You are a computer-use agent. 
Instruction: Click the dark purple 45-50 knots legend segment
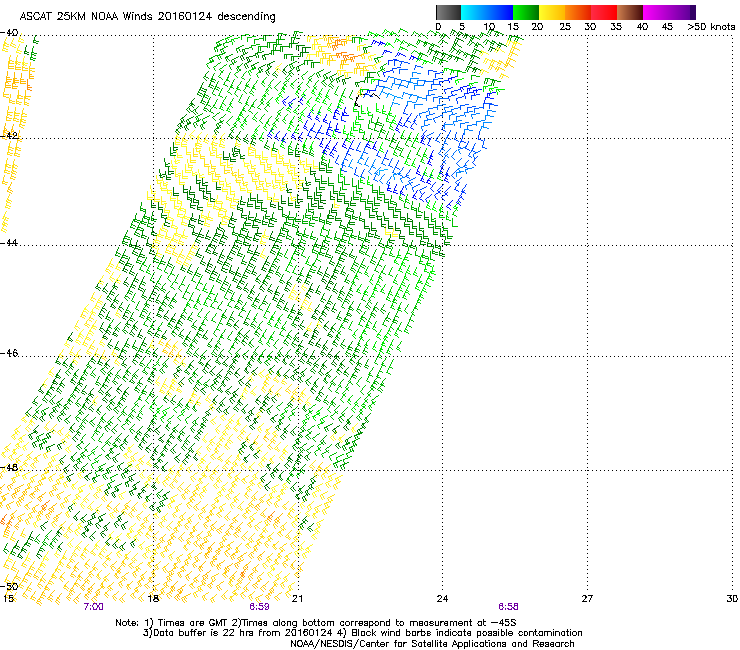pyautogui.click(x=682, y=12)
